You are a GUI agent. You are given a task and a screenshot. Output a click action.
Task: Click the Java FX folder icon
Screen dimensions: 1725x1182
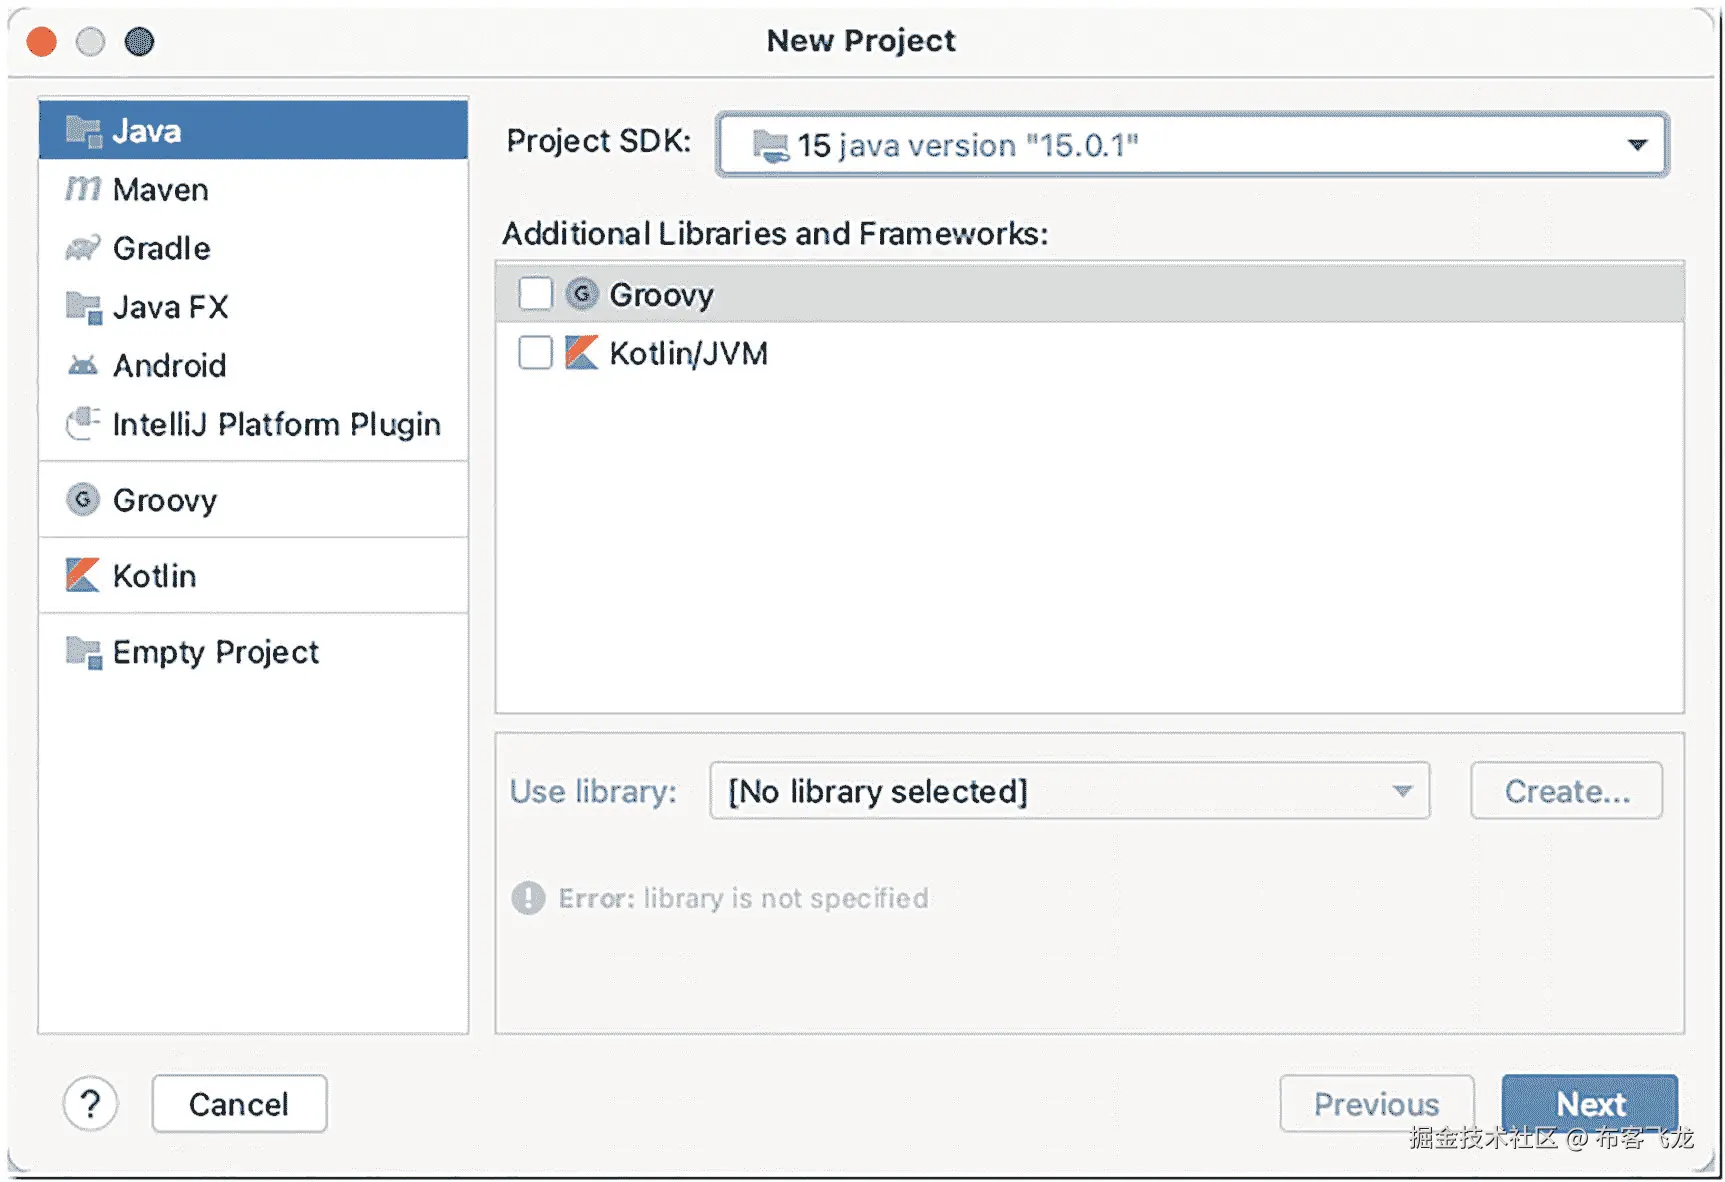[x=83, y=307]
